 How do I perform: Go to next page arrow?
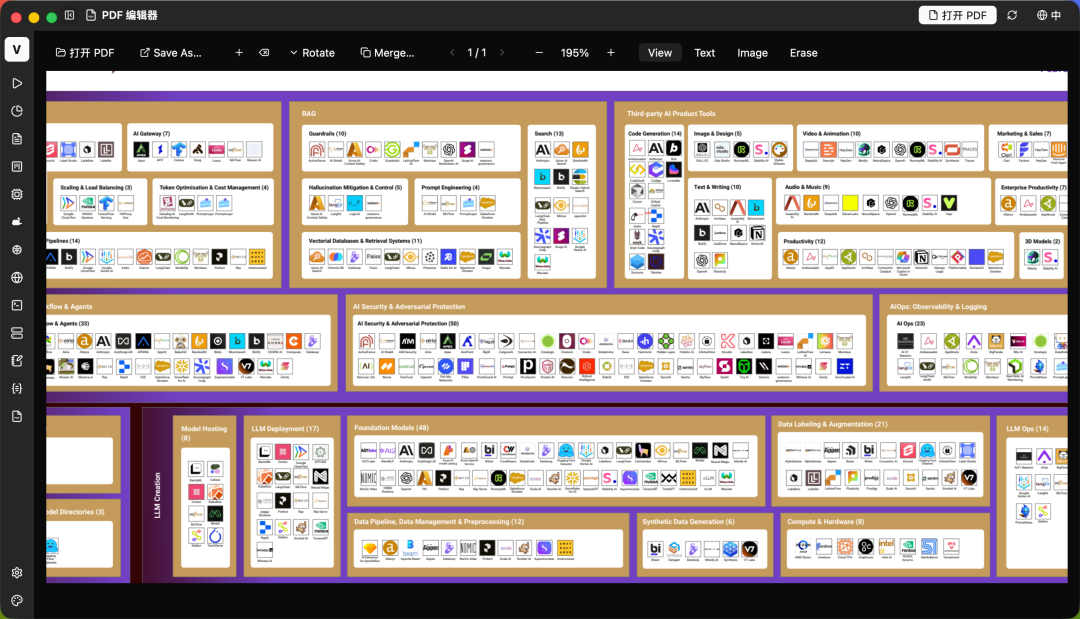[x=502, y=52]
